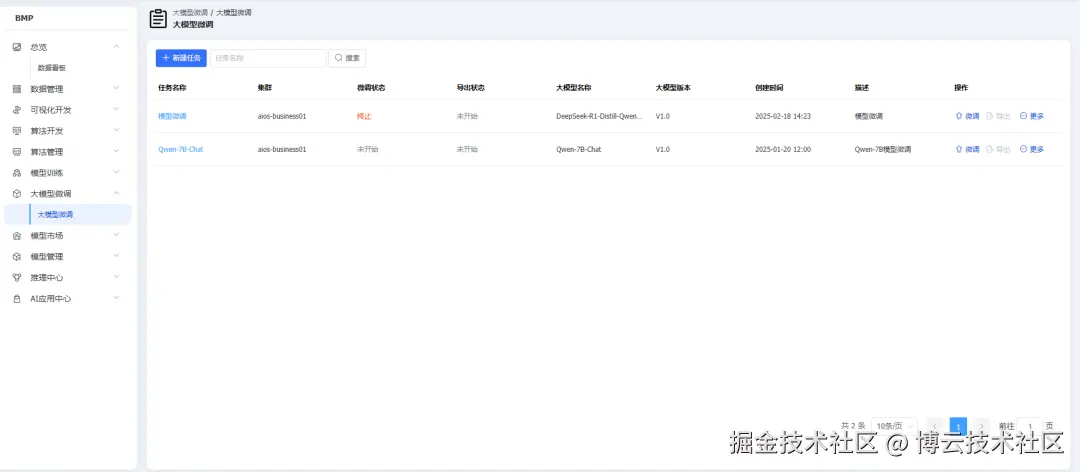
Task: Select the highlighted 大模型微调 submenu item
Action: [x=68, y=214]
